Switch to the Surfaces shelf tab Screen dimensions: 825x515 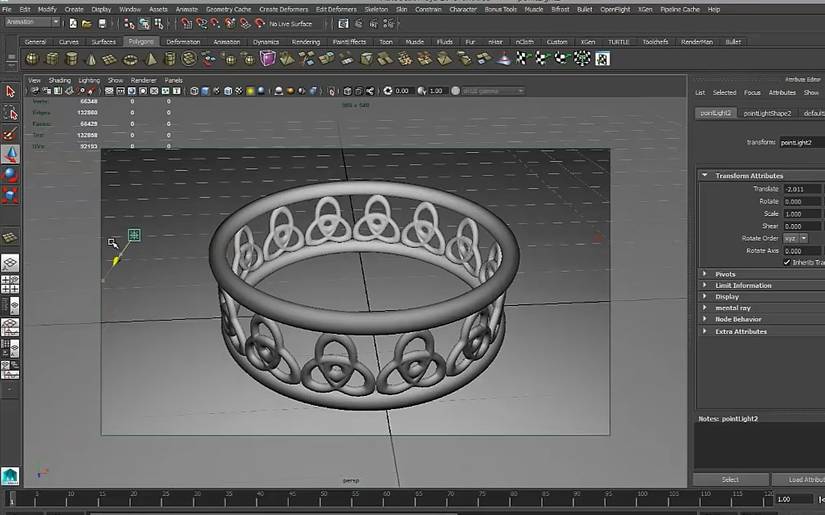pos(103,42)
